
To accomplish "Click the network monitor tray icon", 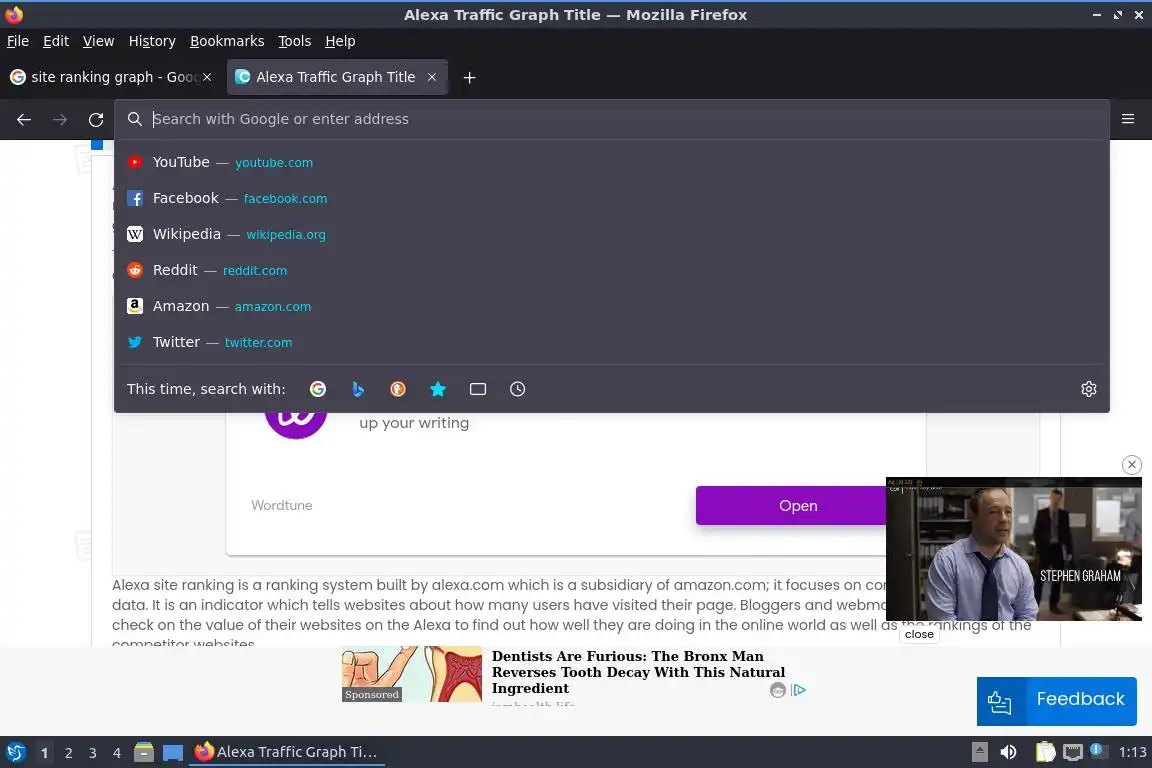I will [1073, 752].
